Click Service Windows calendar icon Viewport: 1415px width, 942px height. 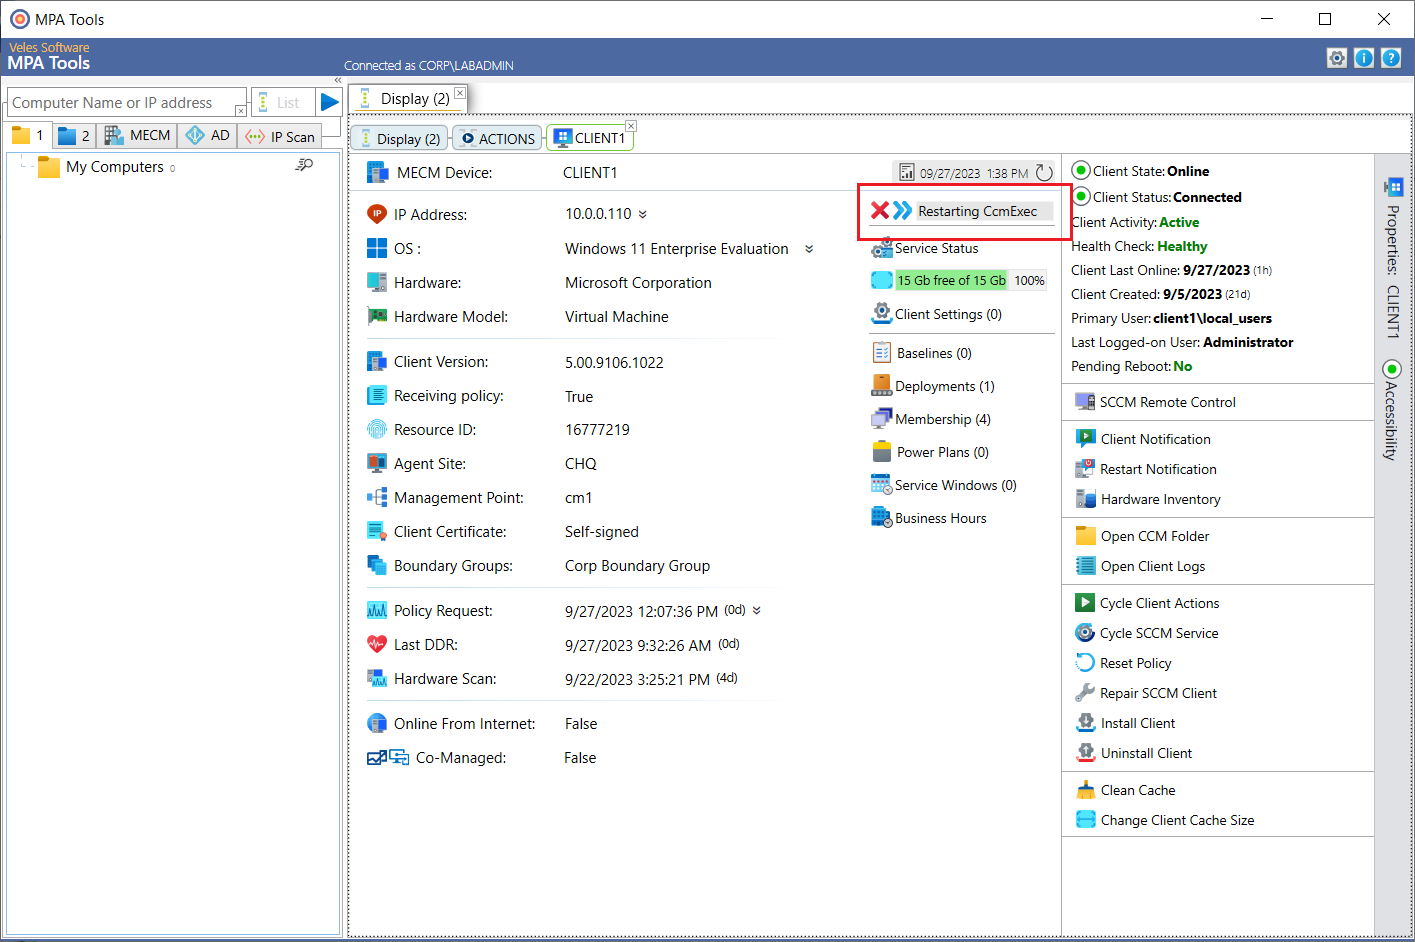[881, 485]
